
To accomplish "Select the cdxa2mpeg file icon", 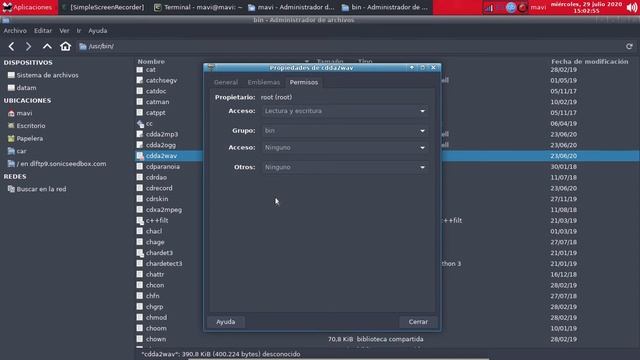I will point(140,210).
